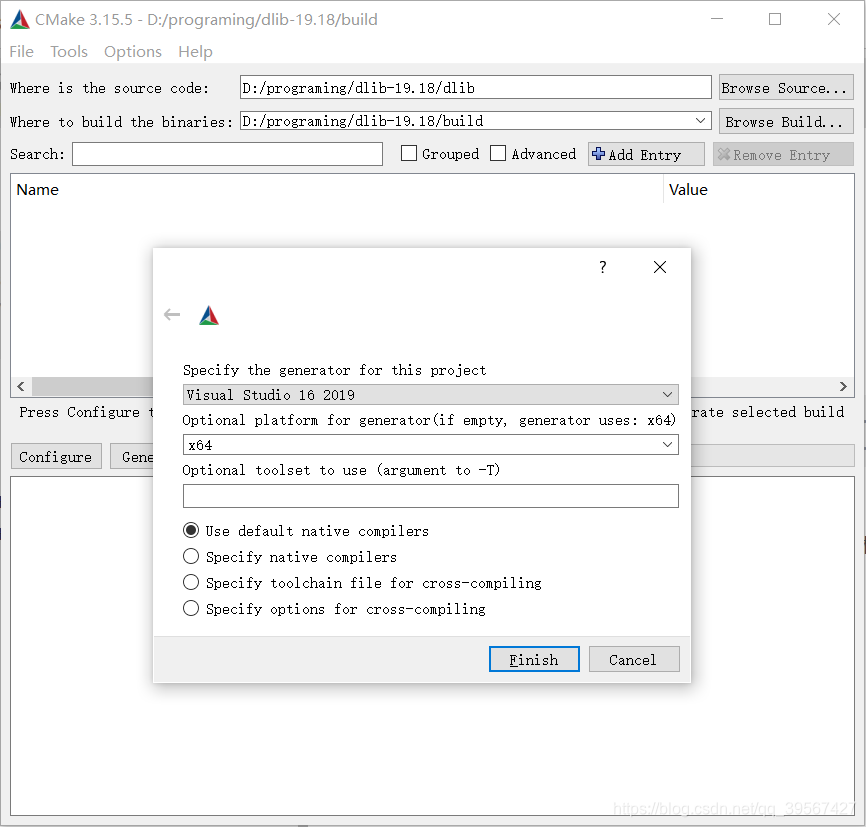
Task: Close the CMake main window
Action: click(x=834, y=19)
